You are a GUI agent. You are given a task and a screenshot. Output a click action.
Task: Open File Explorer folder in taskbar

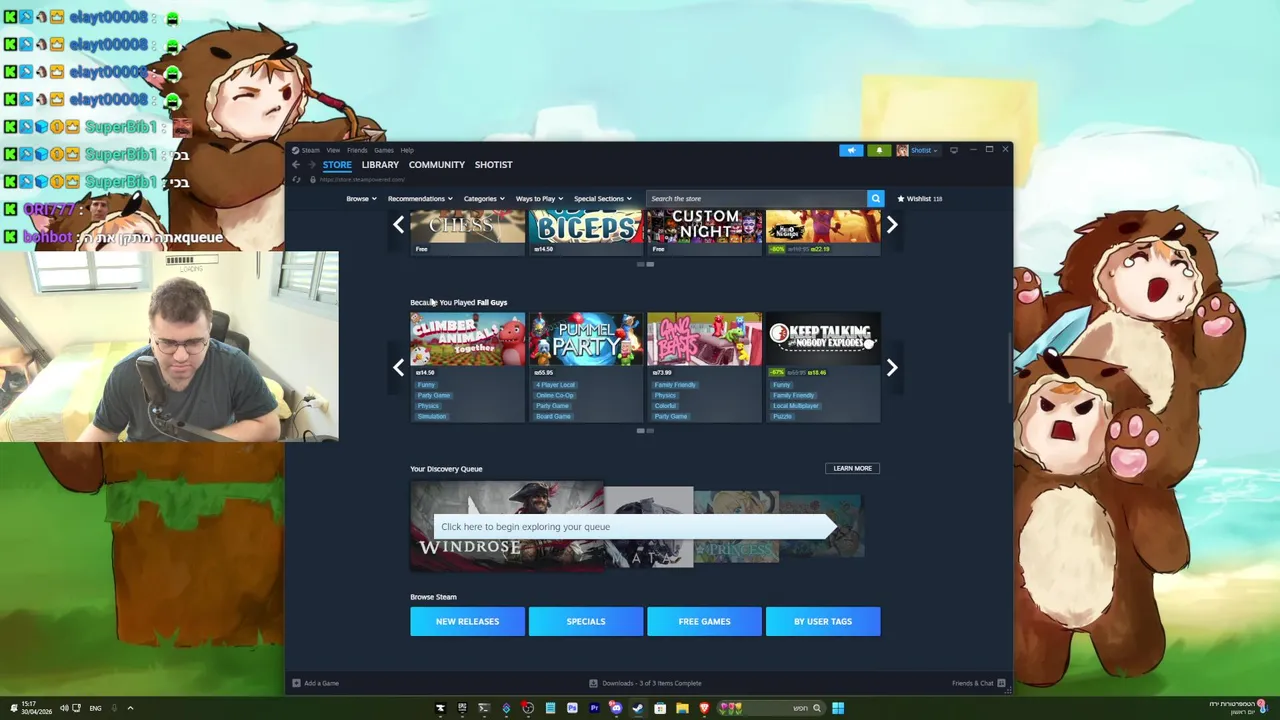coord(682,708)
